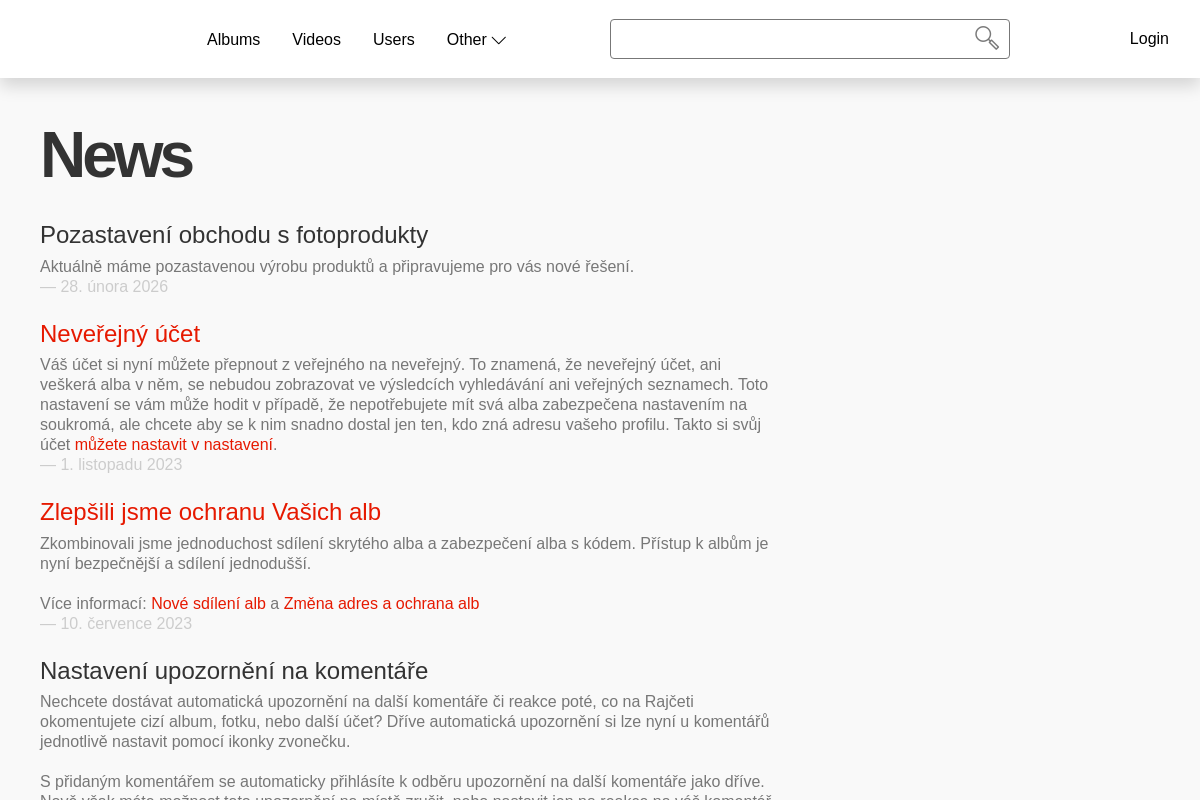The height and width of the screenshot is (800, 1200).
Task: Browse the Users page
Action: click(x=393, y=39)
